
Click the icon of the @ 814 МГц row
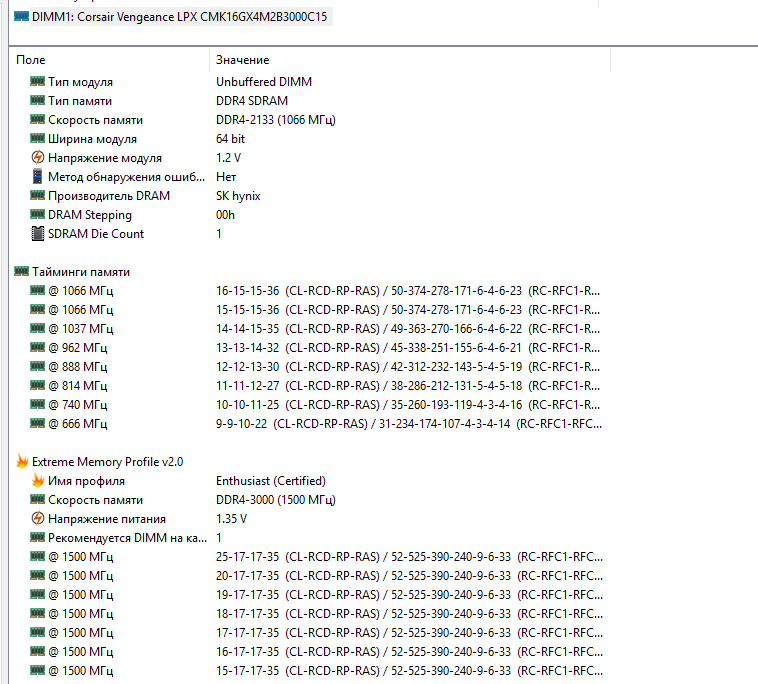37,385
